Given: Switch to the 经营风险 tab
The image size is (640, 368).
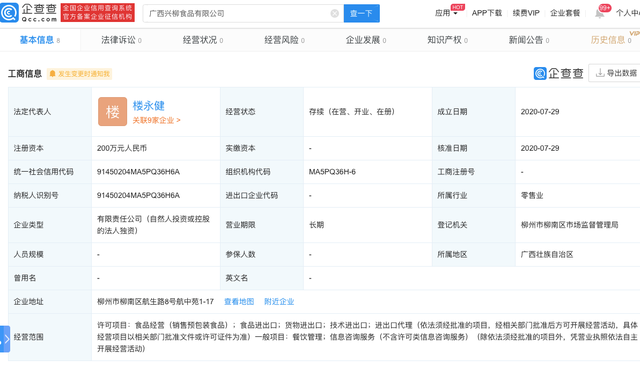Looking at the screenshot, I should point(284,40).
